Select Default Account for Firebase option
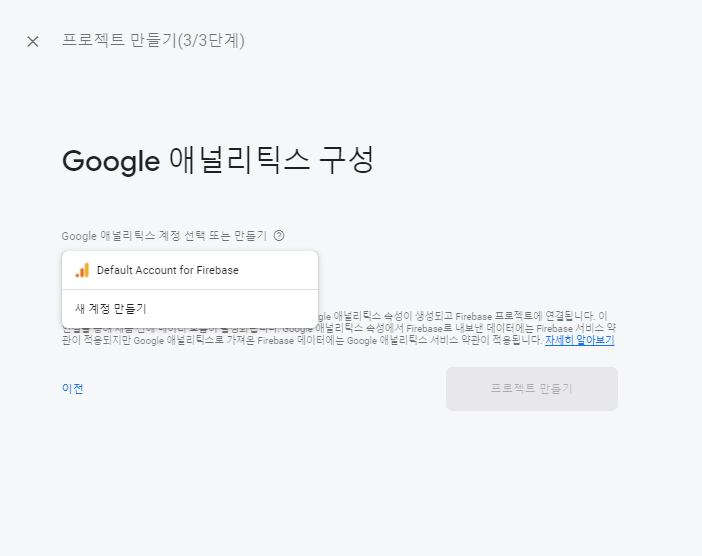Viewport: 702px width, 556px height. pos(190,270)
